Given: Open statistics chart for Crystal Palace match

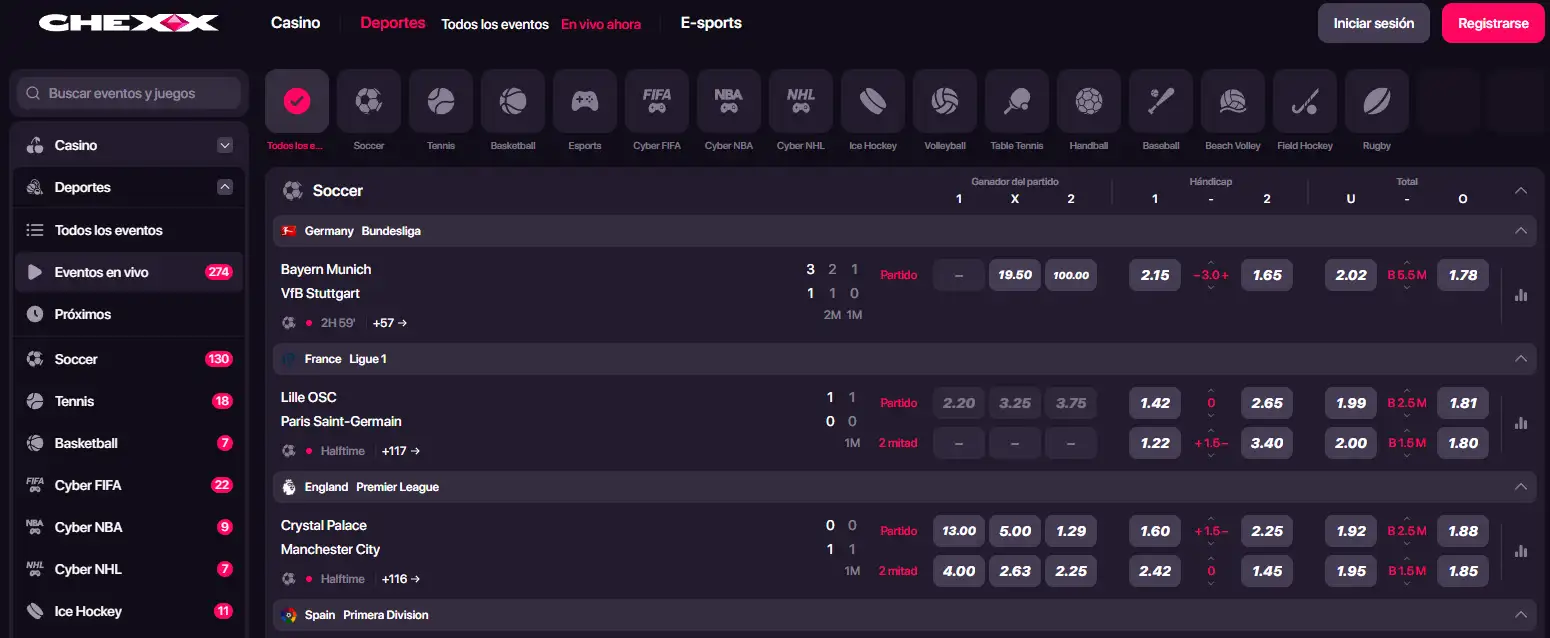Looking at the screenshot, I should pyautogui.click(x=1521, y=551).
